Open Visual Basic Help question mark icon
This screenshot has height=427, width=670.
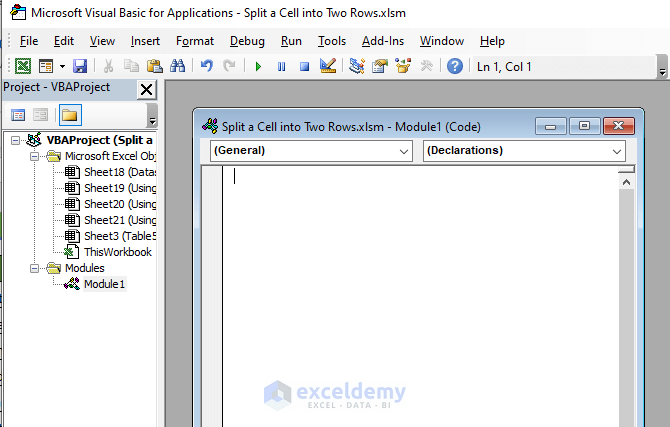(x=455, y=66)
